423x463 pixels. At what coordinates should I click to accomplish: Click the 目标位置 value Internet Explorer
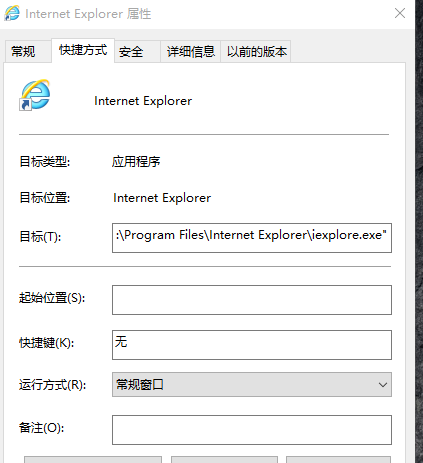coord(162,198)
